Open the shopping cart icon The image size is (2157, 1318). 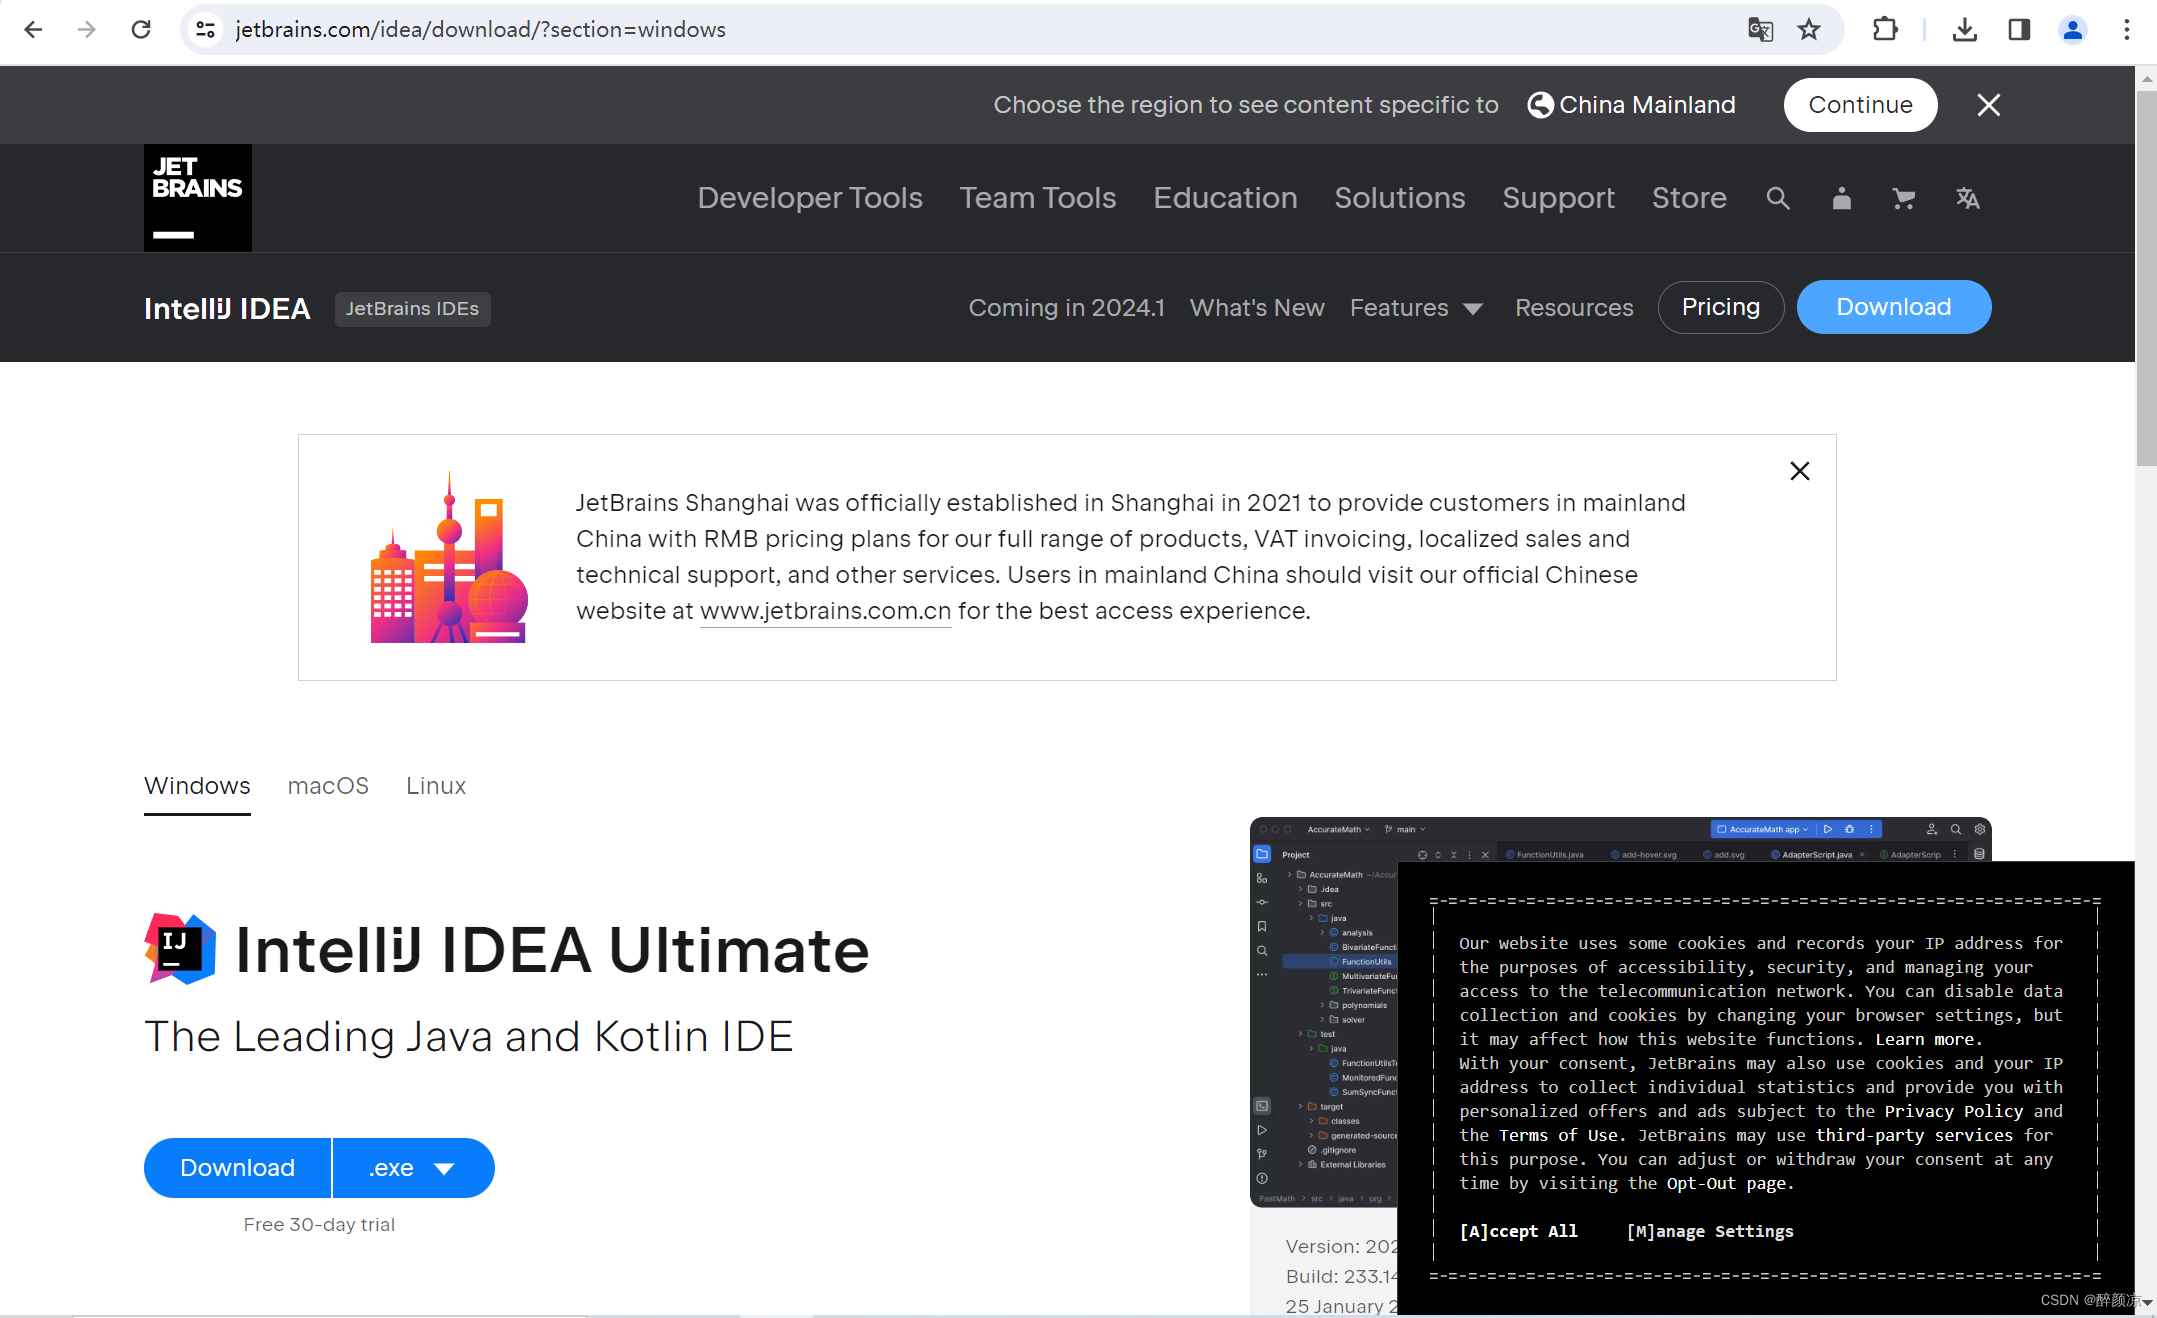click(x=1904, y=198)
